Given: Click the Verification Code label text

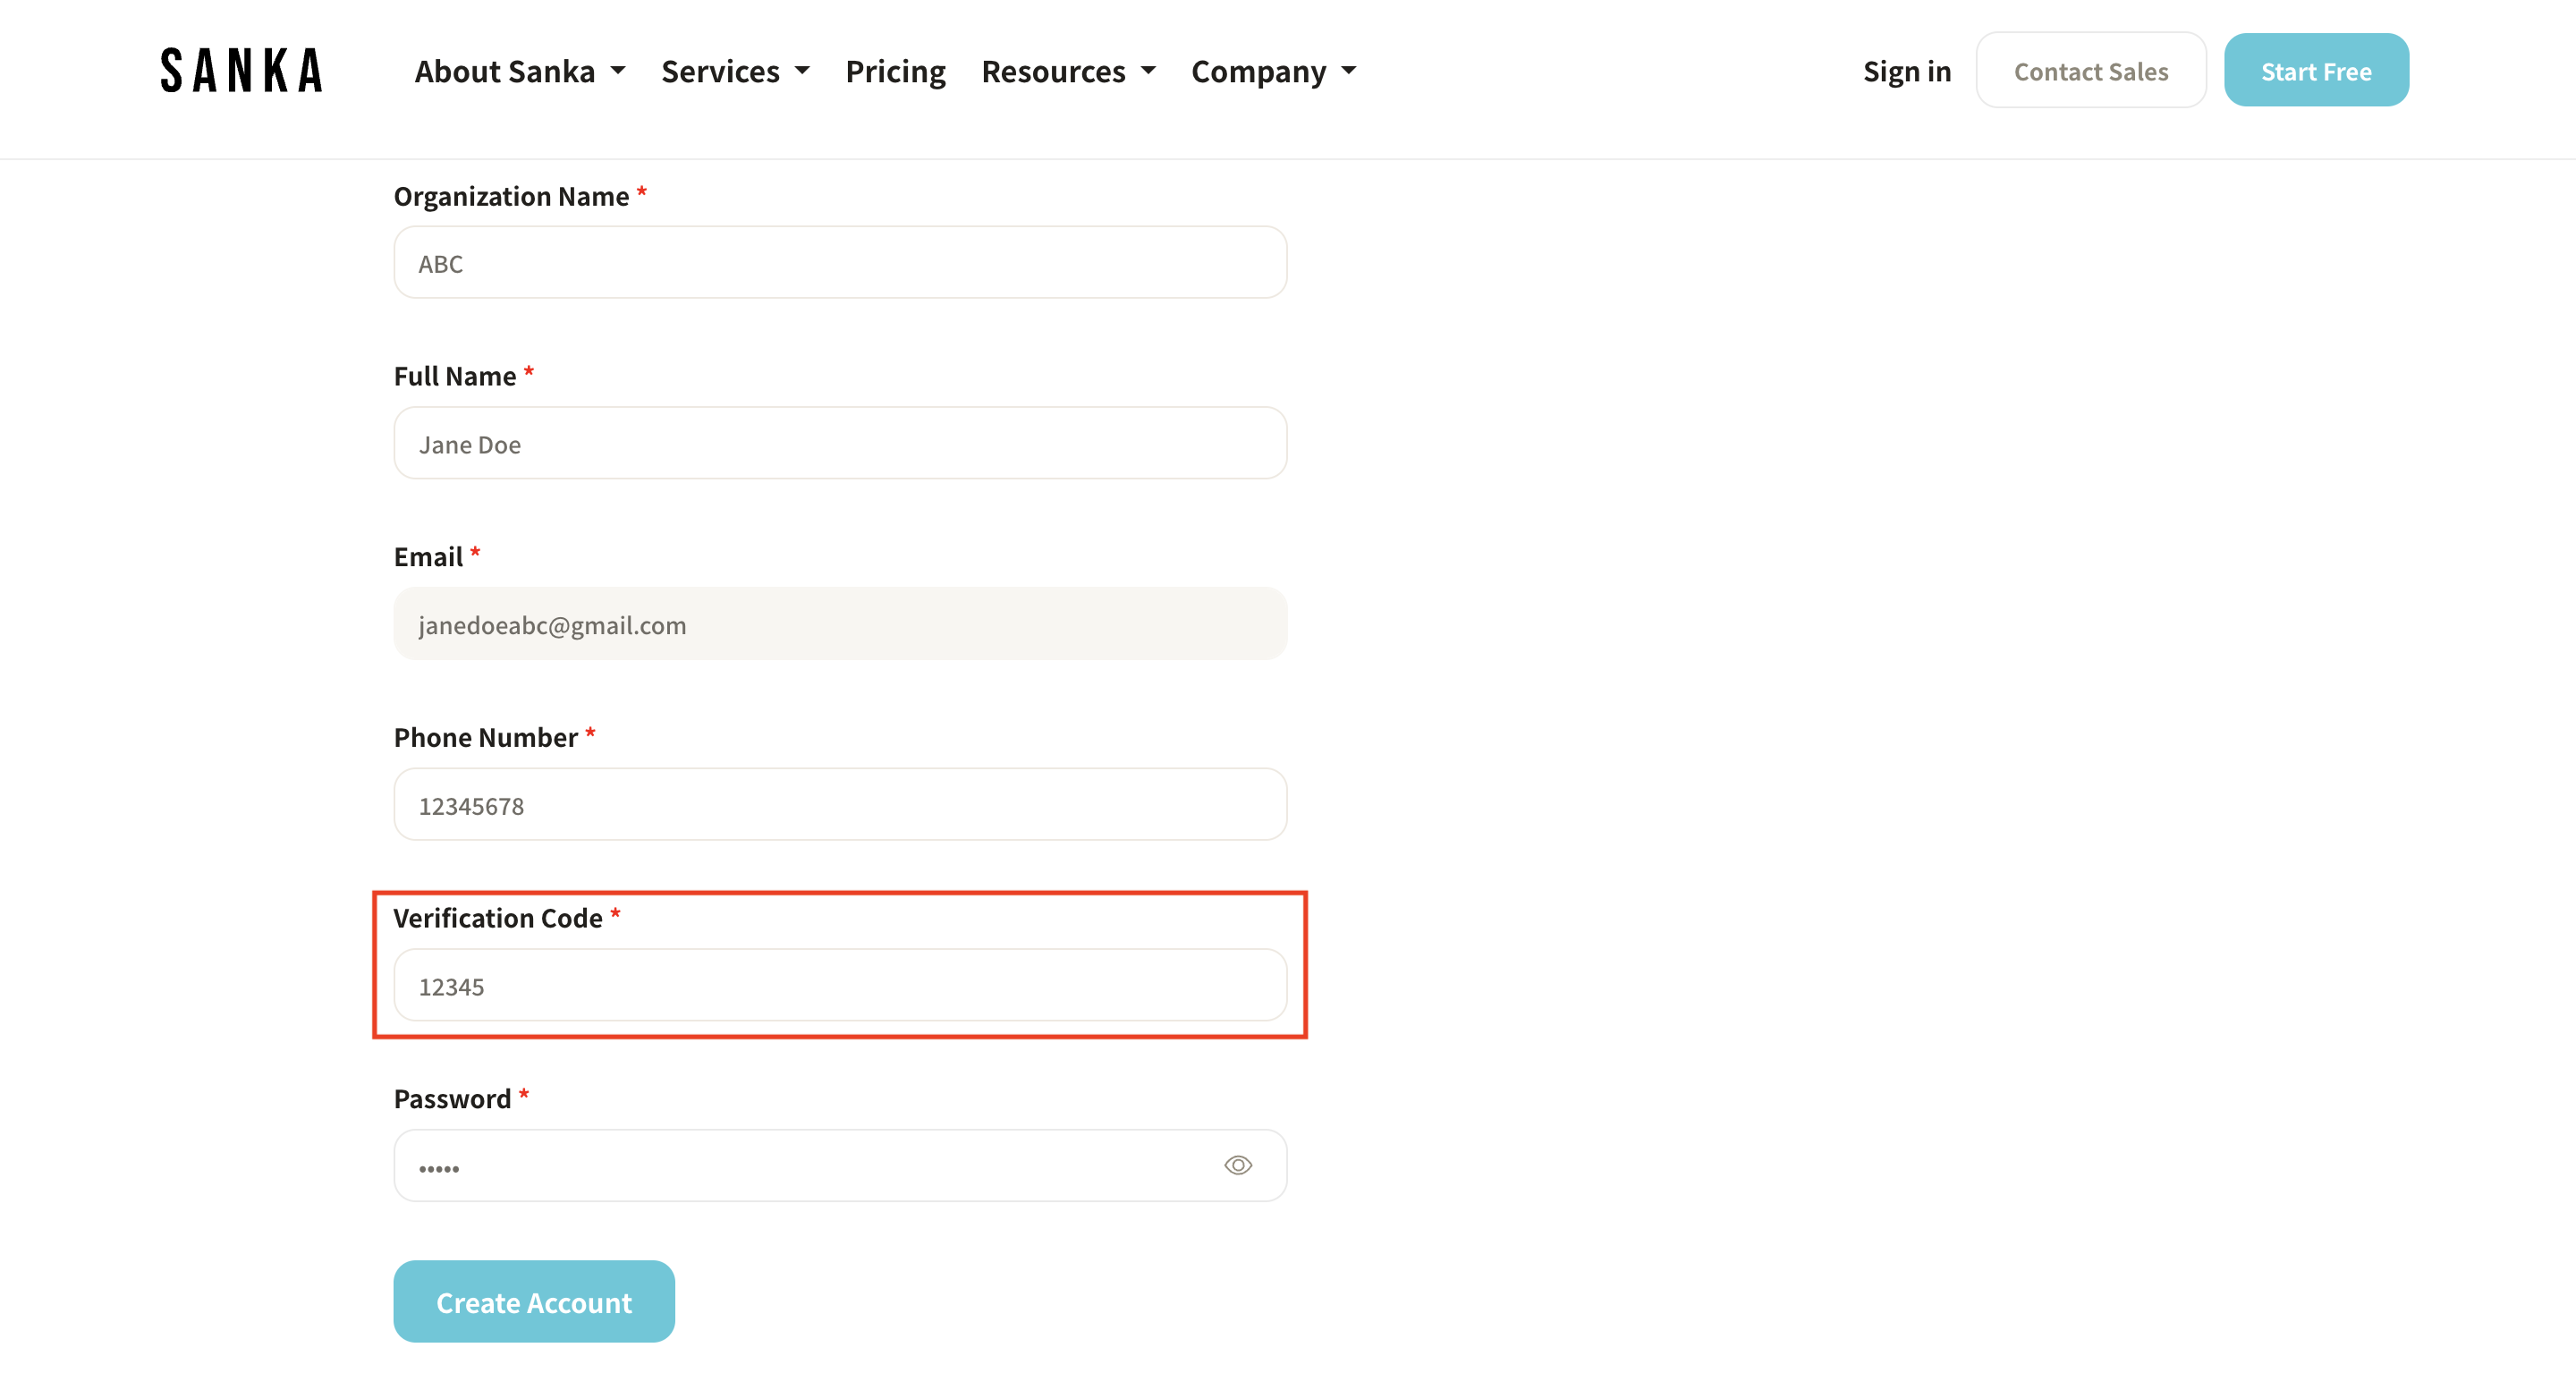Looking at the screenshot, I should click(497, 918).
